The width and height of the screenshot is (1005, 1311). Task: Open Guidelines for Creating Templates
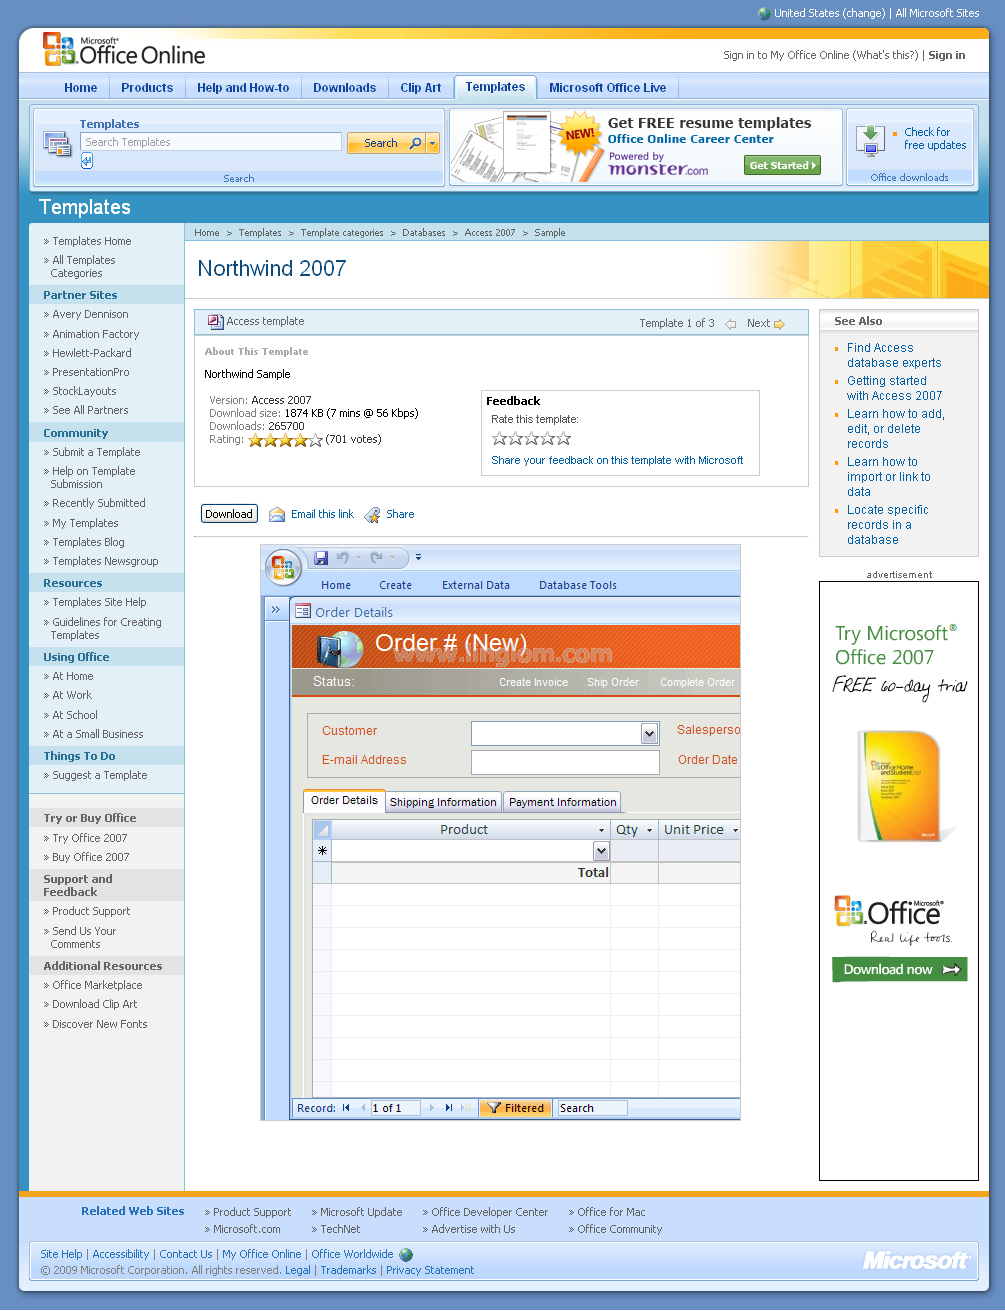(x=106, y=628)
